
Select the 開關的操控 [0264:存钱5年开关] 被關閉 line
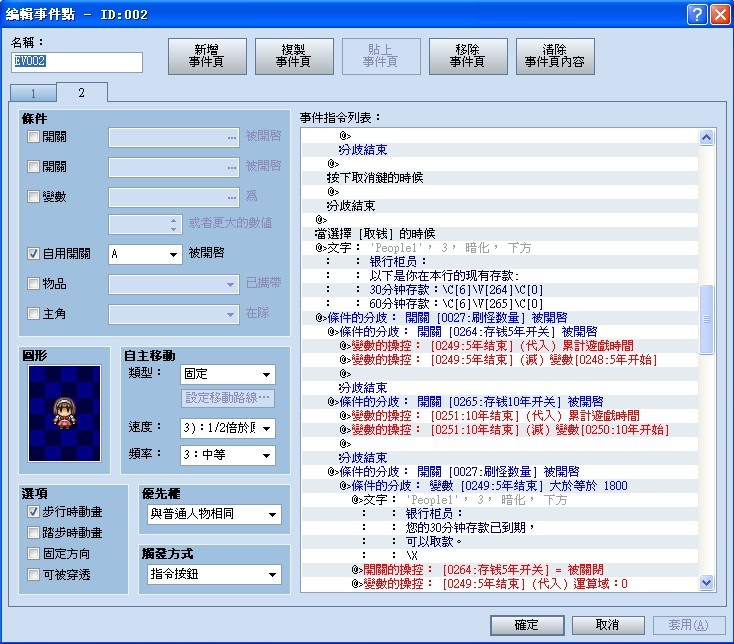[x=500, y=570]
